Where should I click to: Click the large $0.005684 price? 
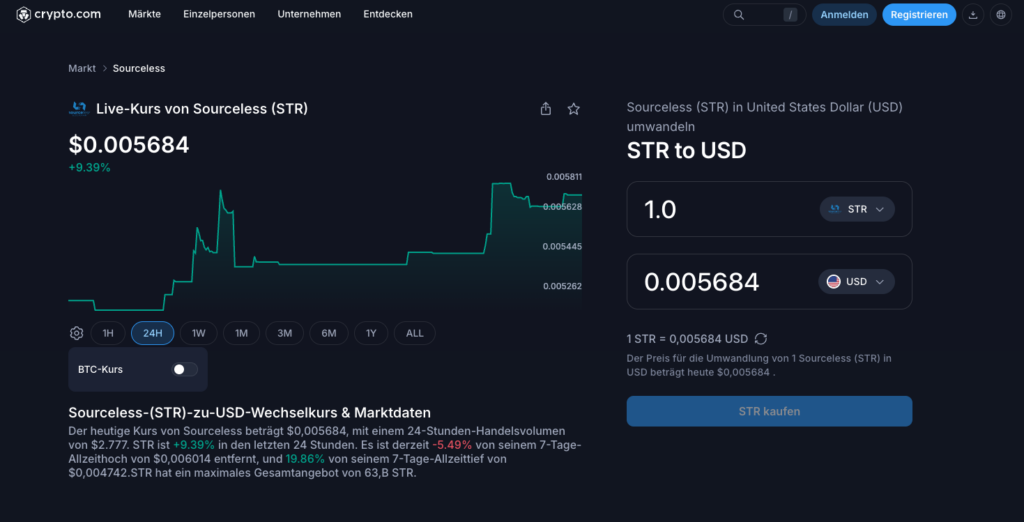tap(129, 144)
